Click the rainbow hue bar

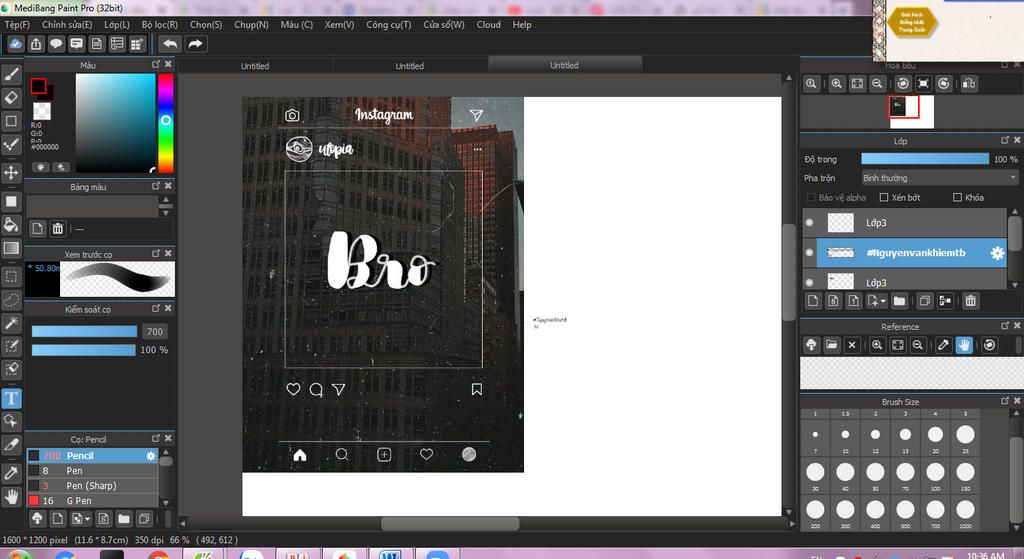[166, 123]
